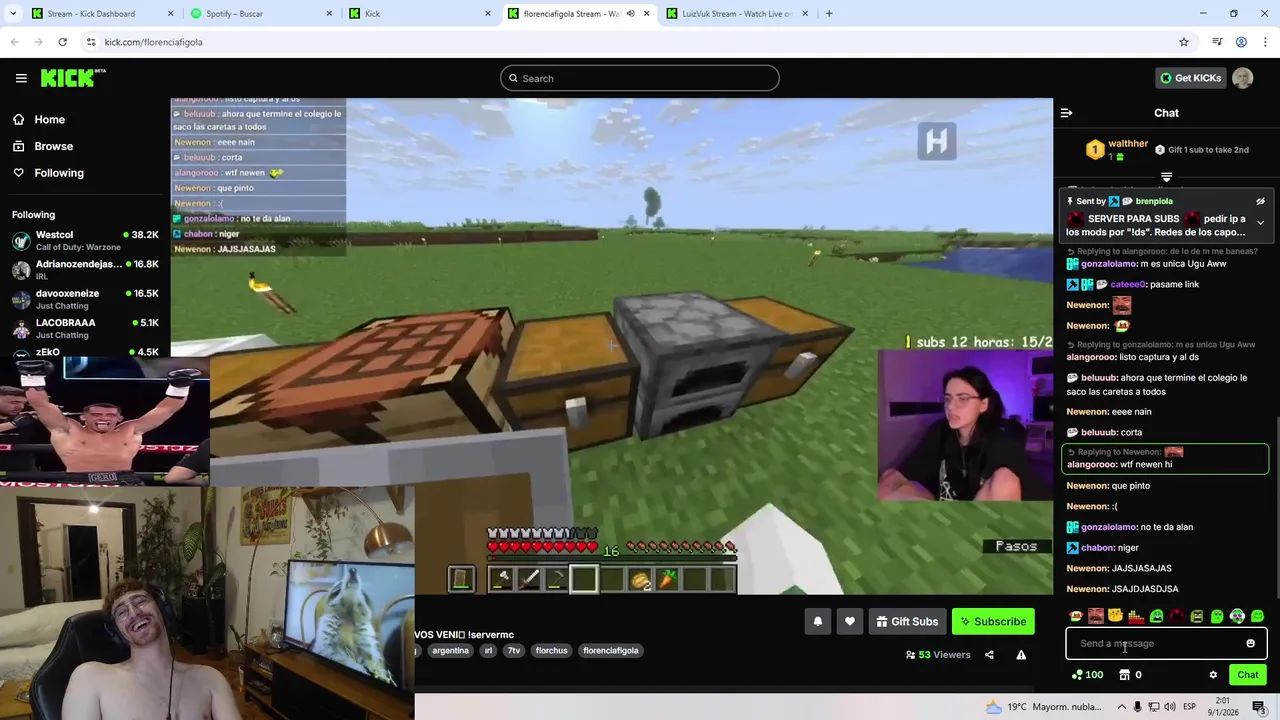
Task: Click the Subscribe button
Action: pyautogui.click(x=993, y=621)
